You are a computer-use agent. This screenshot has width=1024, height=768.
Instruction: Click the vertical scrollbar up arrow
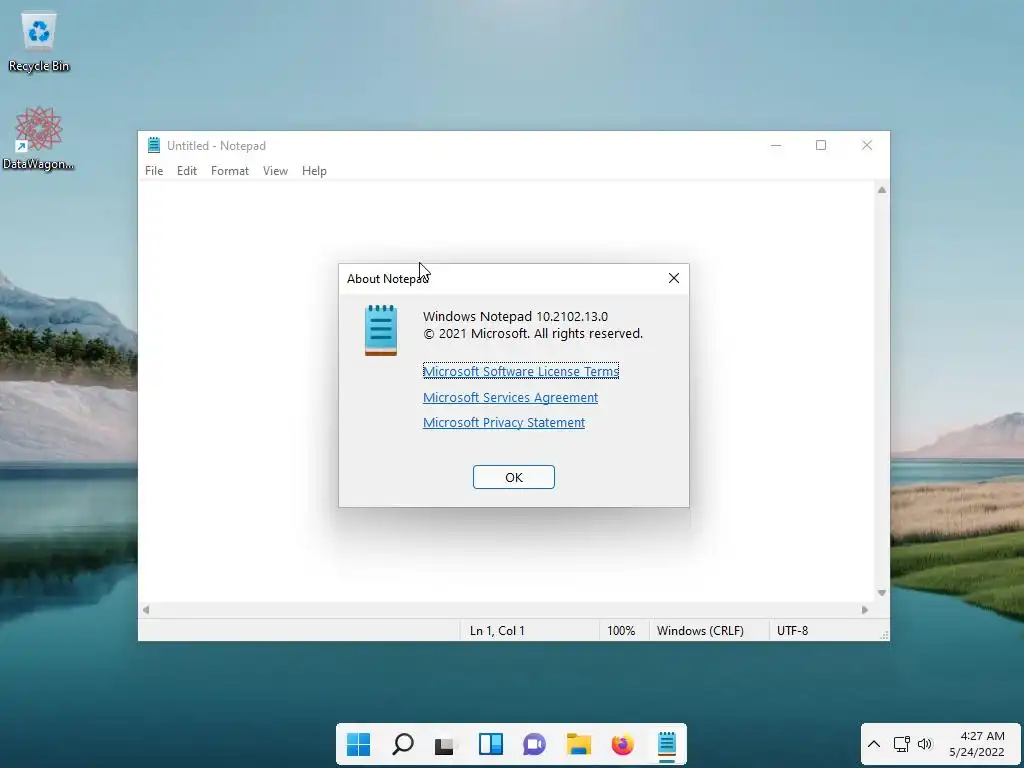[882, 190]
